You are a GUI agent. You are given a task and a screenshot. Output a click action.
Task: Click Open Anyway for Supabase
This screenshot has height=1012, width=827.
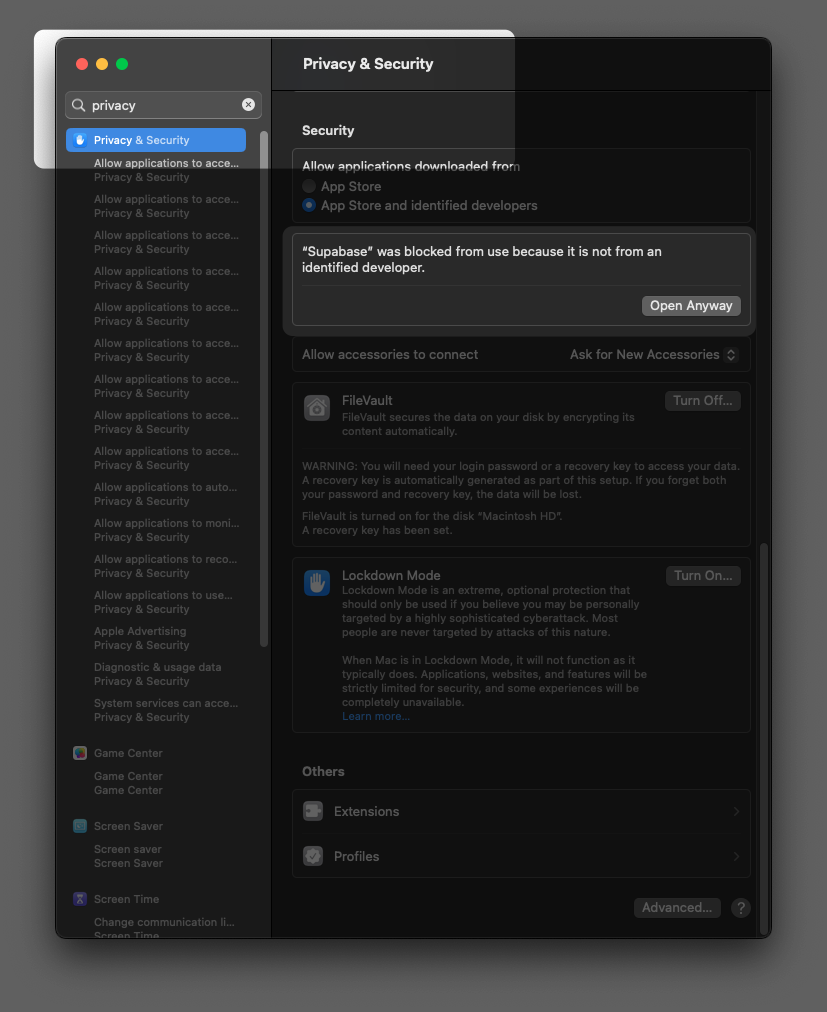pos(691,306)
